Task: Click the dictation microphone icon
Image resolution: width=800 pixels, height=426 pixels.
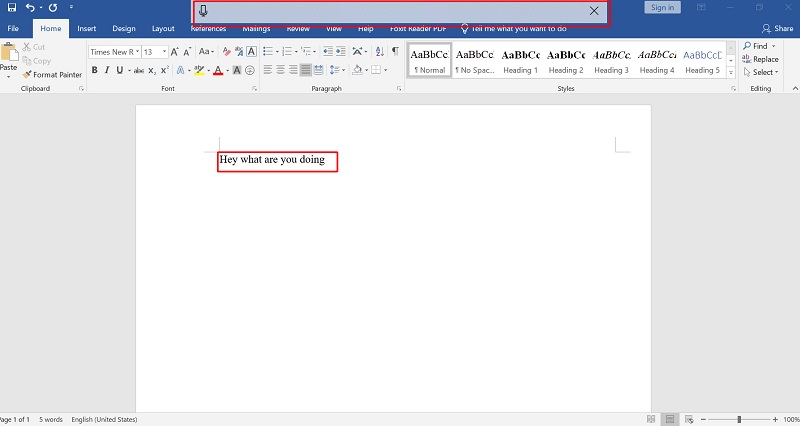Action: coord(203,11)
